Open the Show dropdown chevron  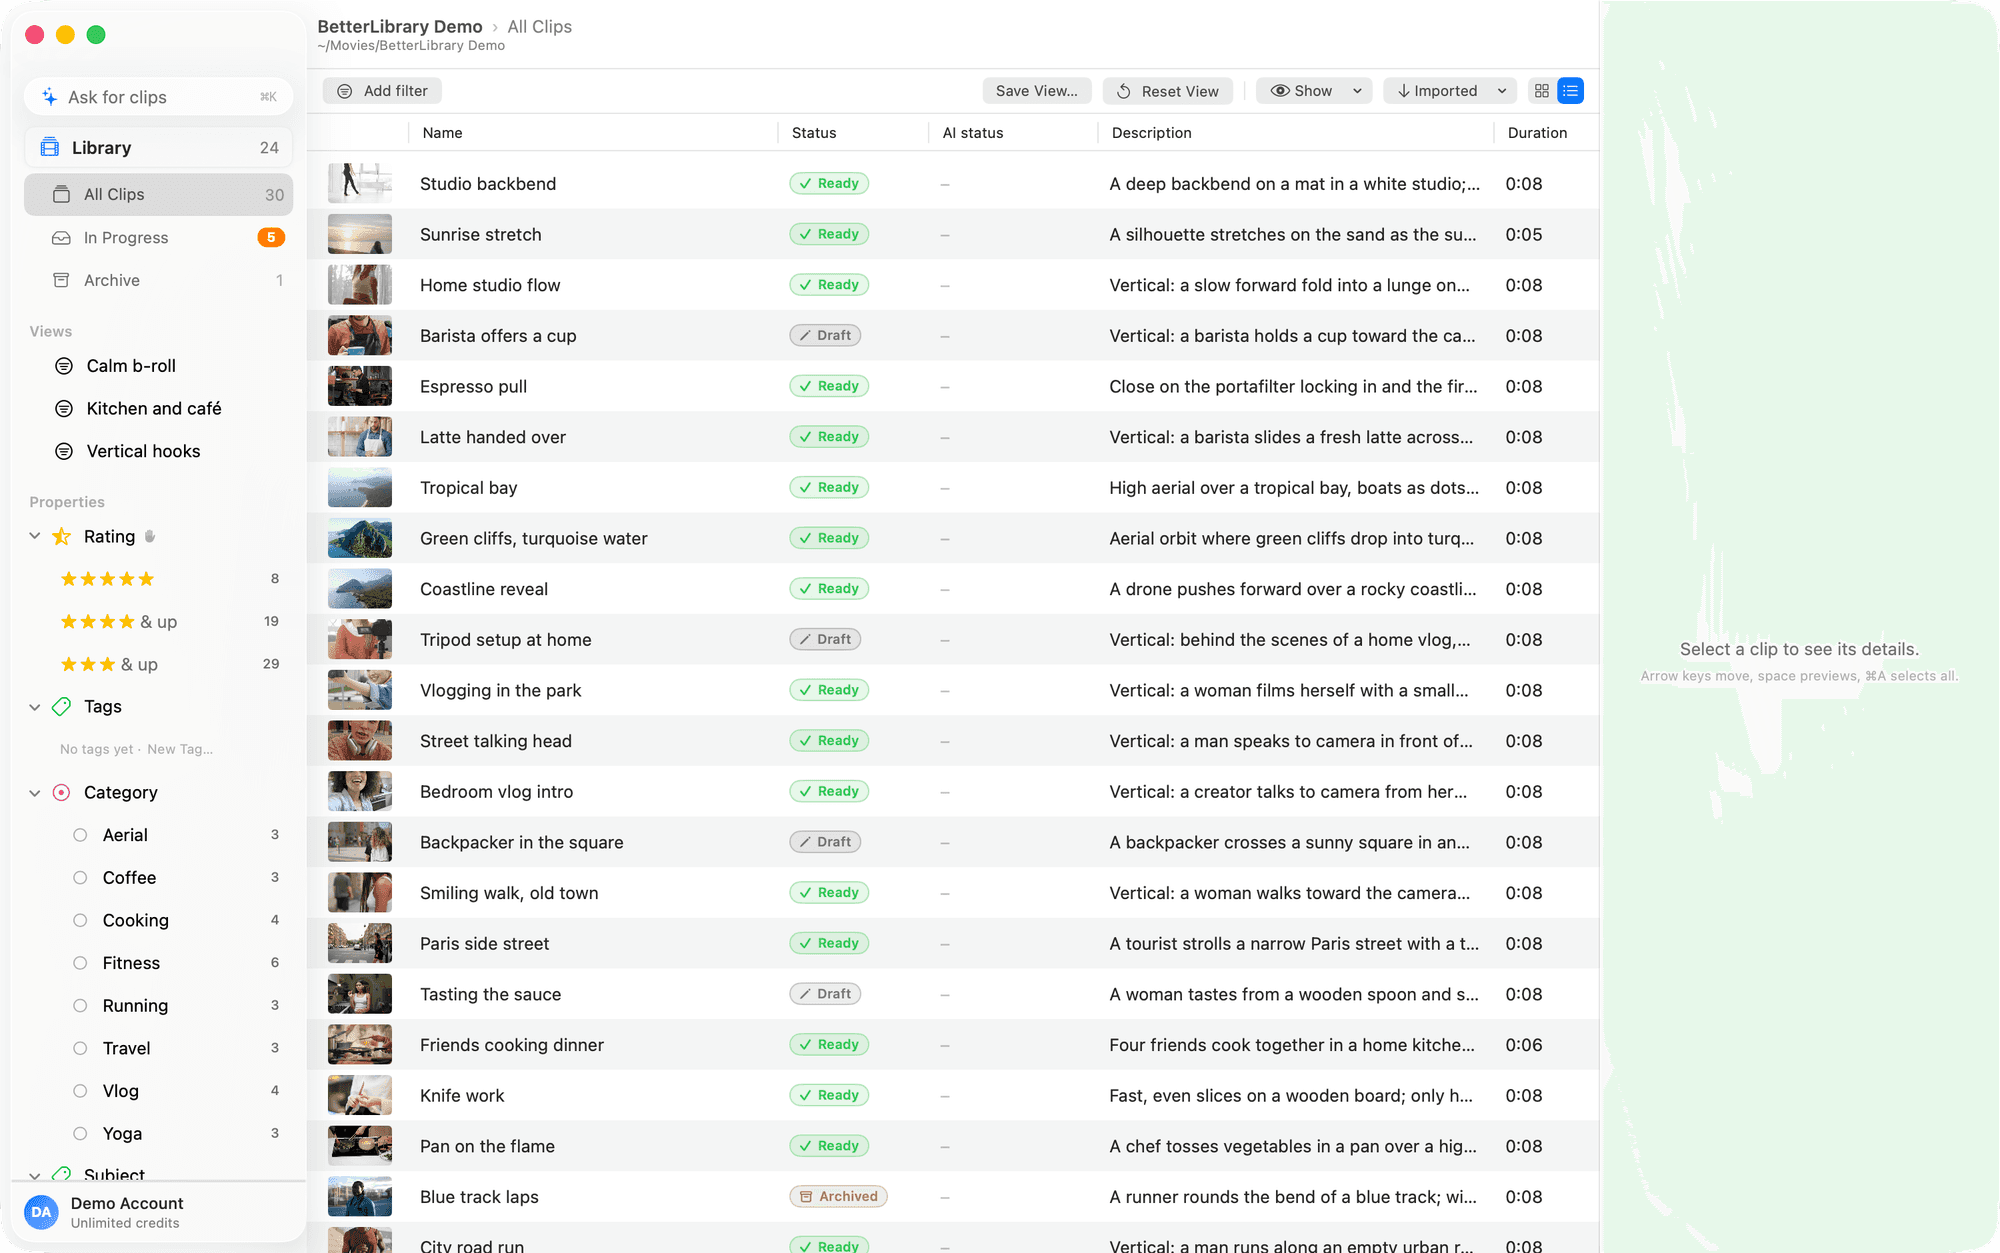pyautogui.click(x=1357, y=91)
